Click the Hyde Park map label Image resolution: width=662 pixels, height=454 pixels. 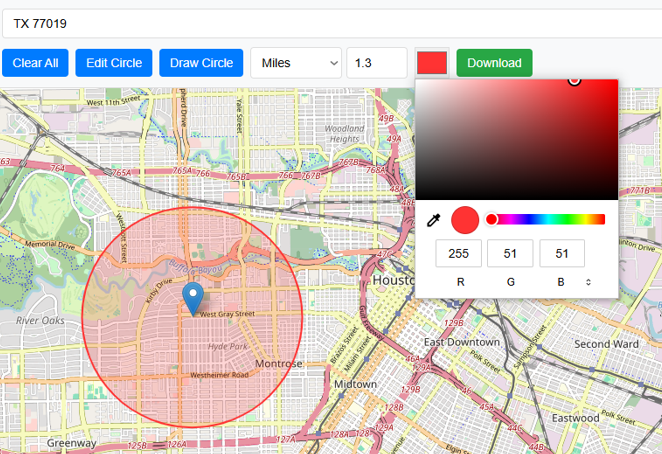[228, 347]
